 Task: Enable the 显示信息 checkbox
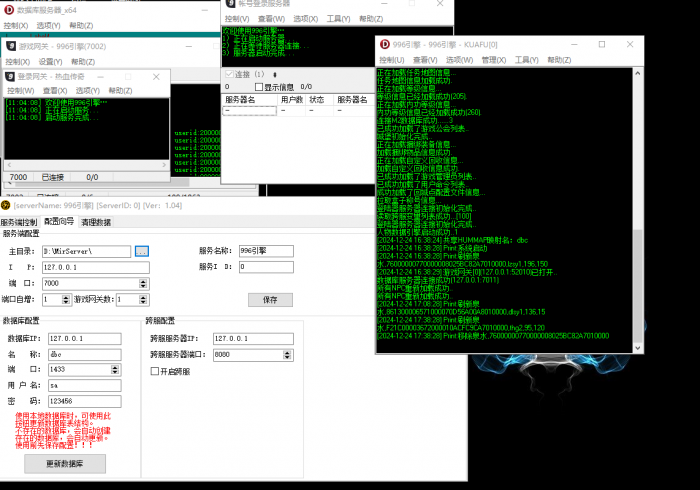click(258, 87)
